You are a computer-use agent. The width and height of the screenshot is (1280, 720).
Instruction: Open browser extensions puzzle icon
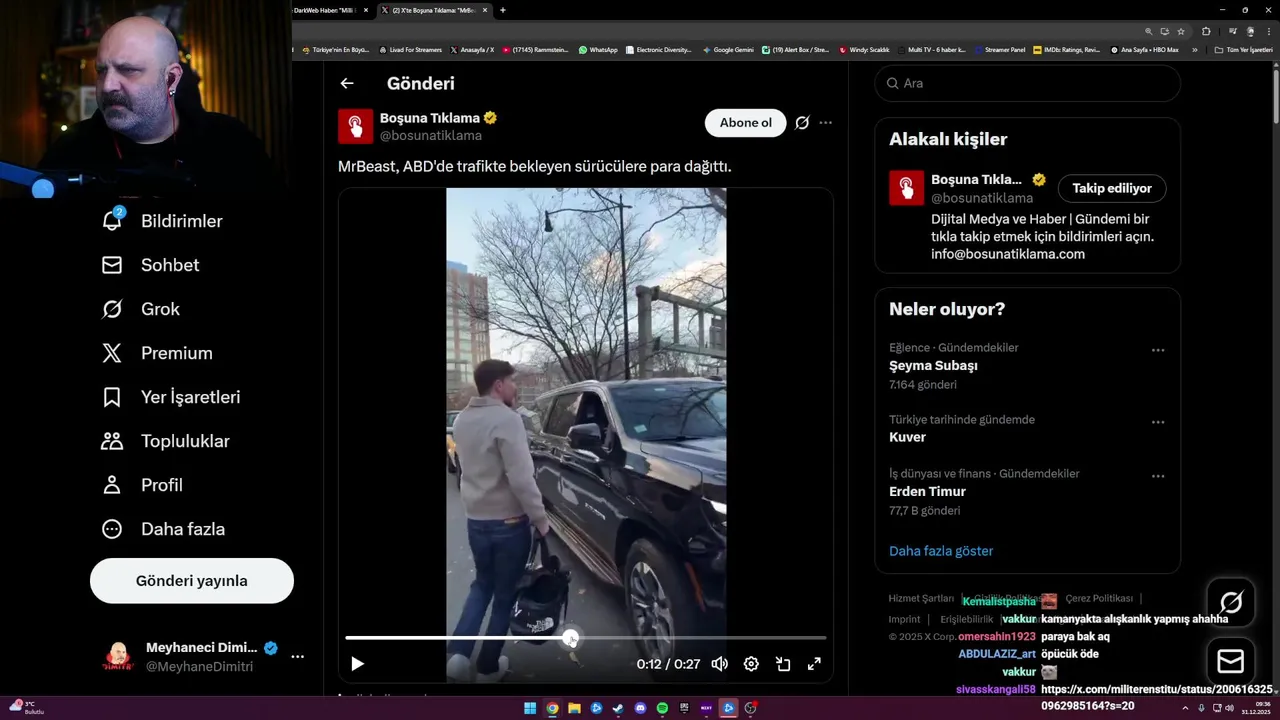coord(1206,31)
